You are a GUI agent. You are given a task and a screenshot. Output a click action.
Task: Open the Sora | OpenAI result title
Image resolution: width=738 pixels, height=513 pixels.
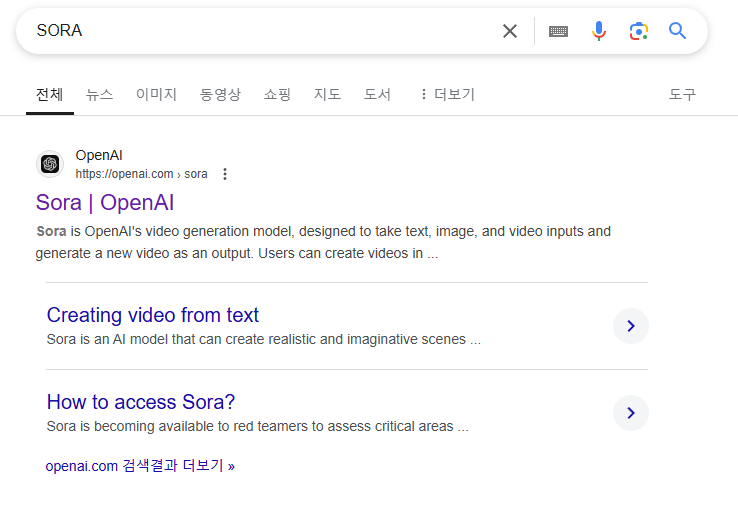pyautogui.click(x=105, y=203)
